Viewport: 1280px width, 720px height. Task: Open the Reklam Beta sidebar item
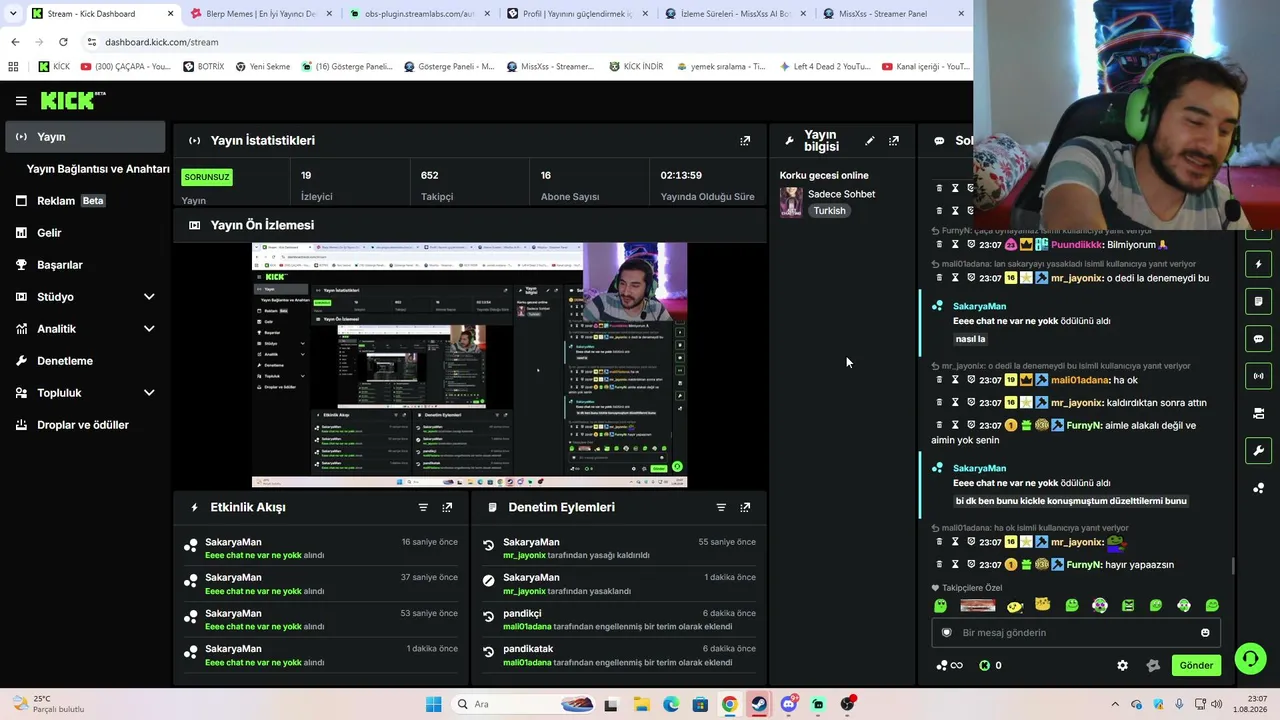[x=85, y=201]
